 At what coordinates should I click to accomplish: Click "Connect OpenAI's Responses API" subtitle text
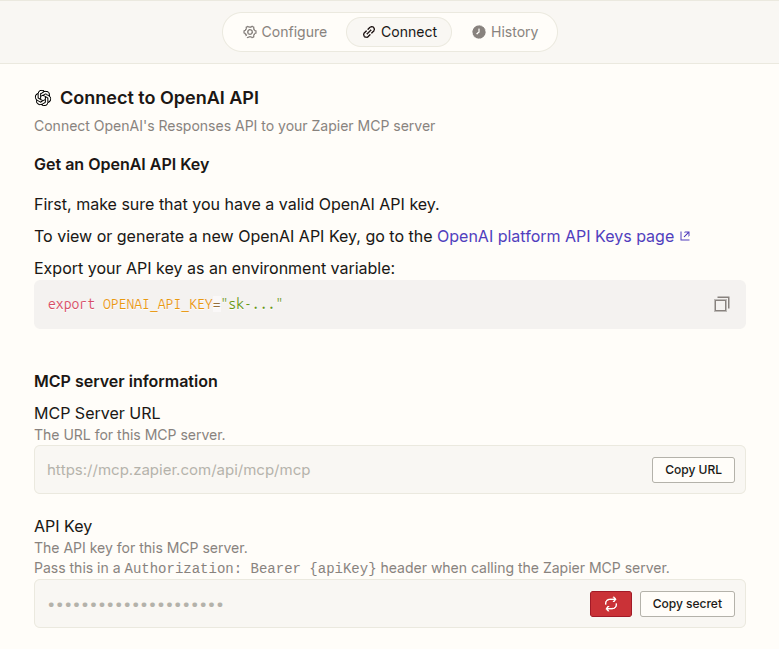[x=234, y=126]
